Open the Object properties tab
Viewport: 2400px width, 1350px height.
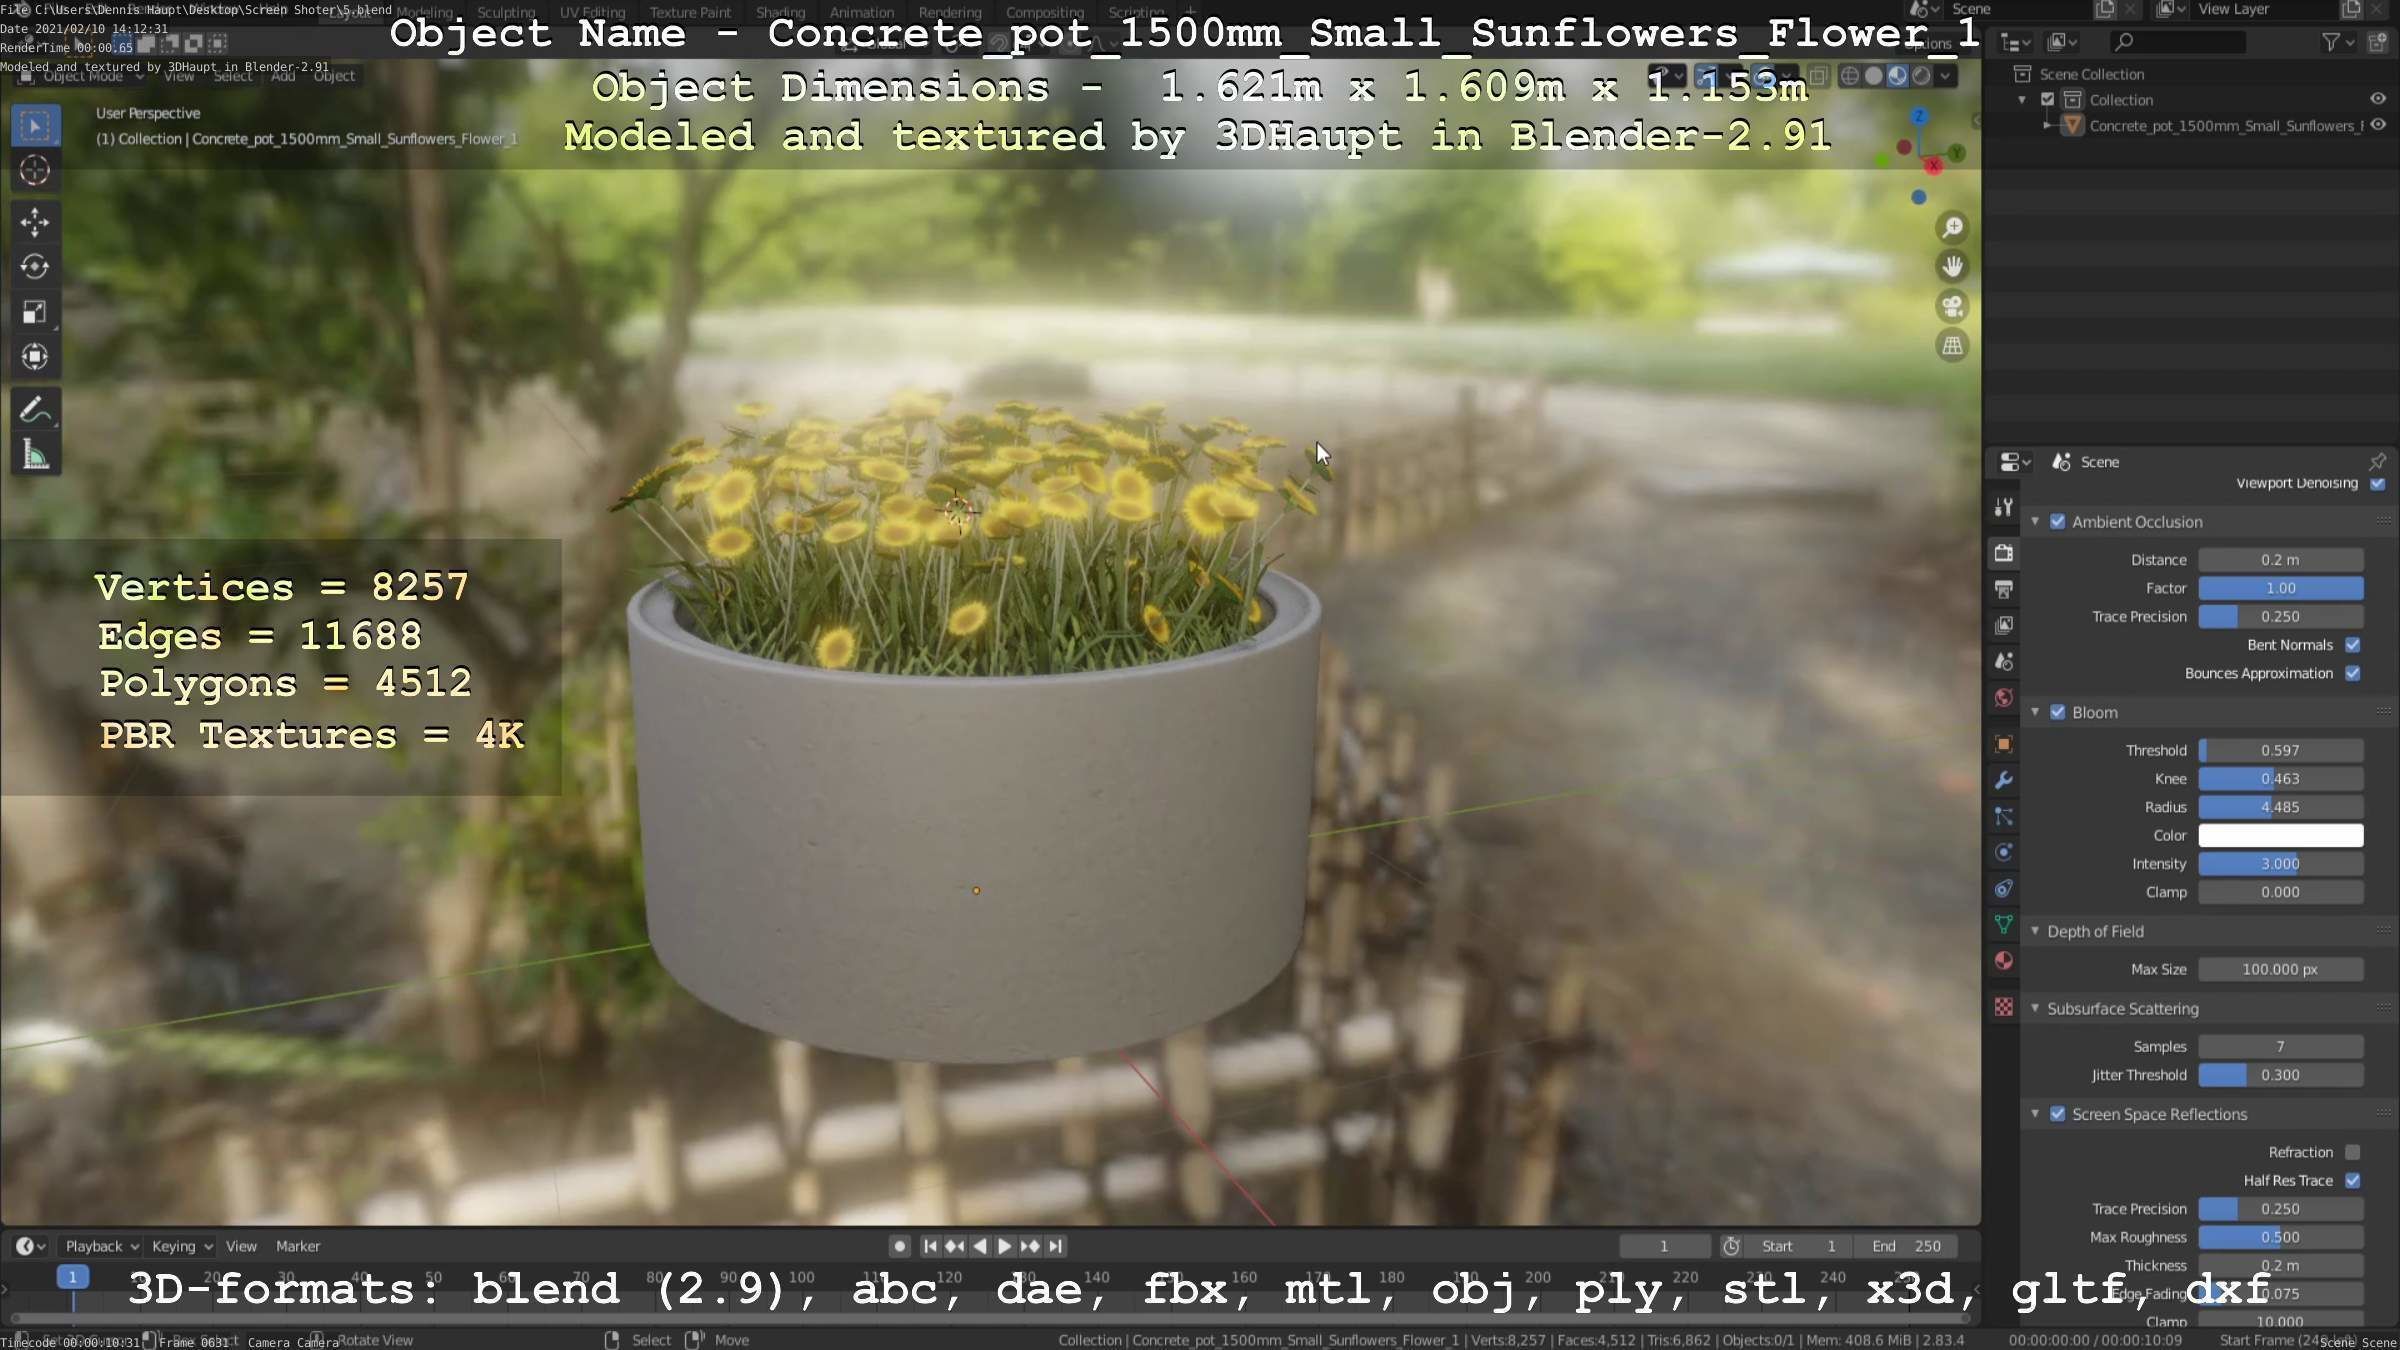tap(2004, 744)
